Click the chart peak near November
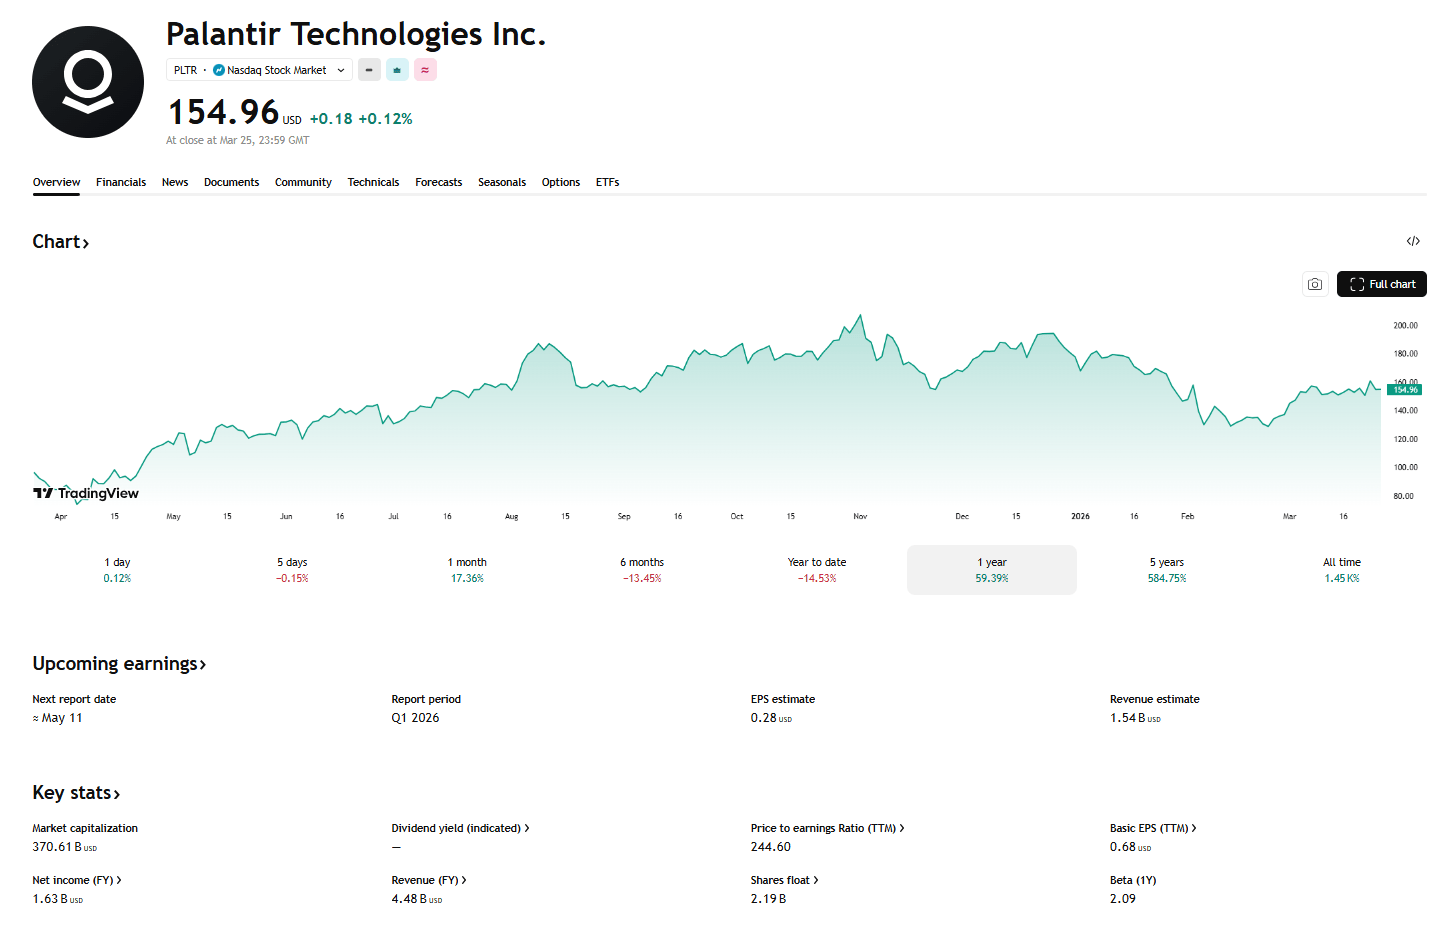This screenshot has height=929, width=1443. [860, 316]
